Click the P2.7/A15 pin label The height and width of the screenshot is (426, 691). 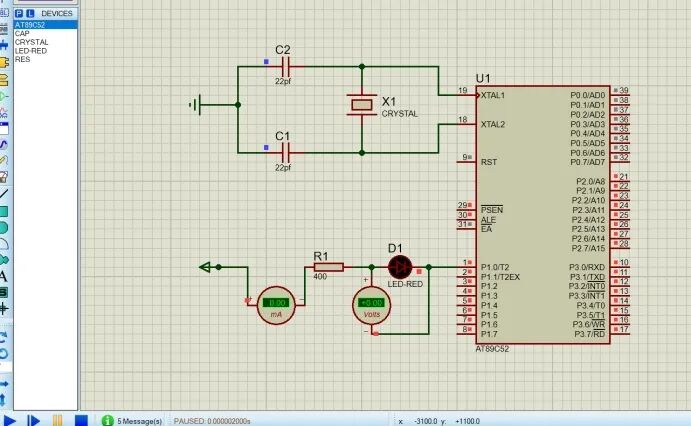tap(588, 248)
